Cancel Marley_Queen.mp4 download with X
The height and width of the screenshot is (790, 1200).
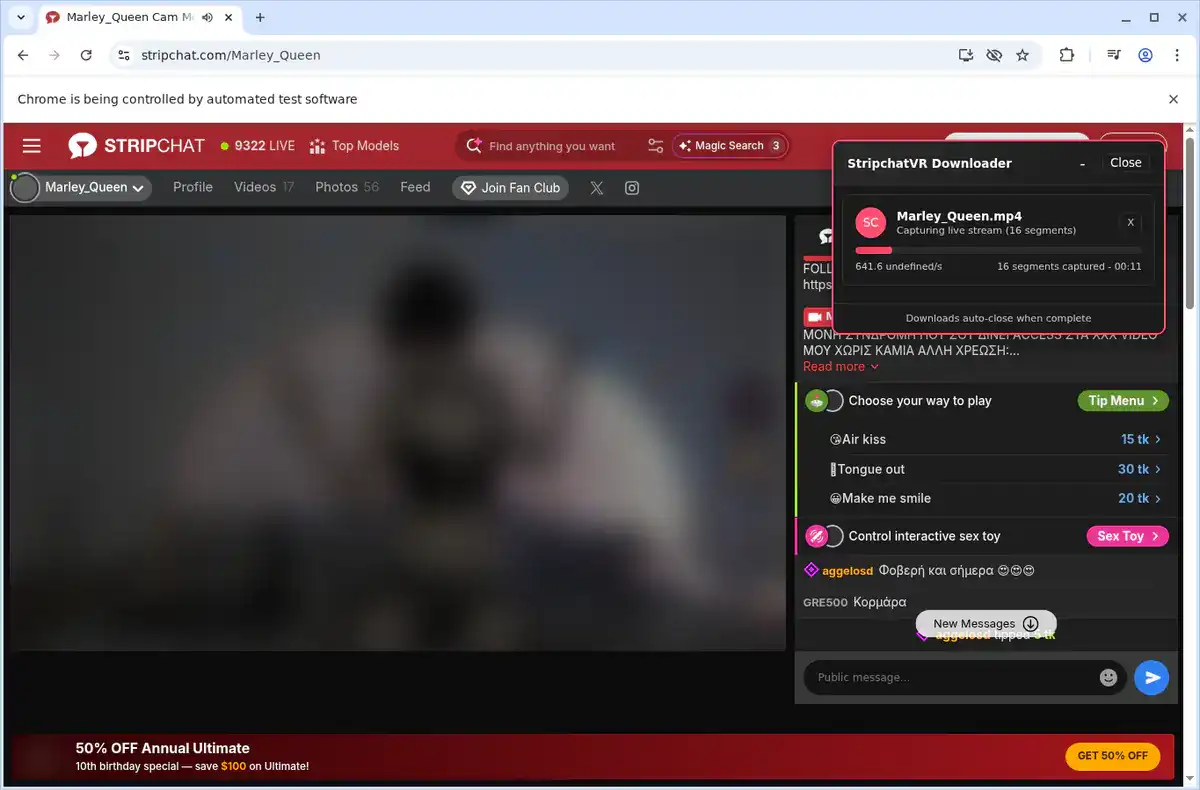pyautogui.click(x=1130, y=222)
